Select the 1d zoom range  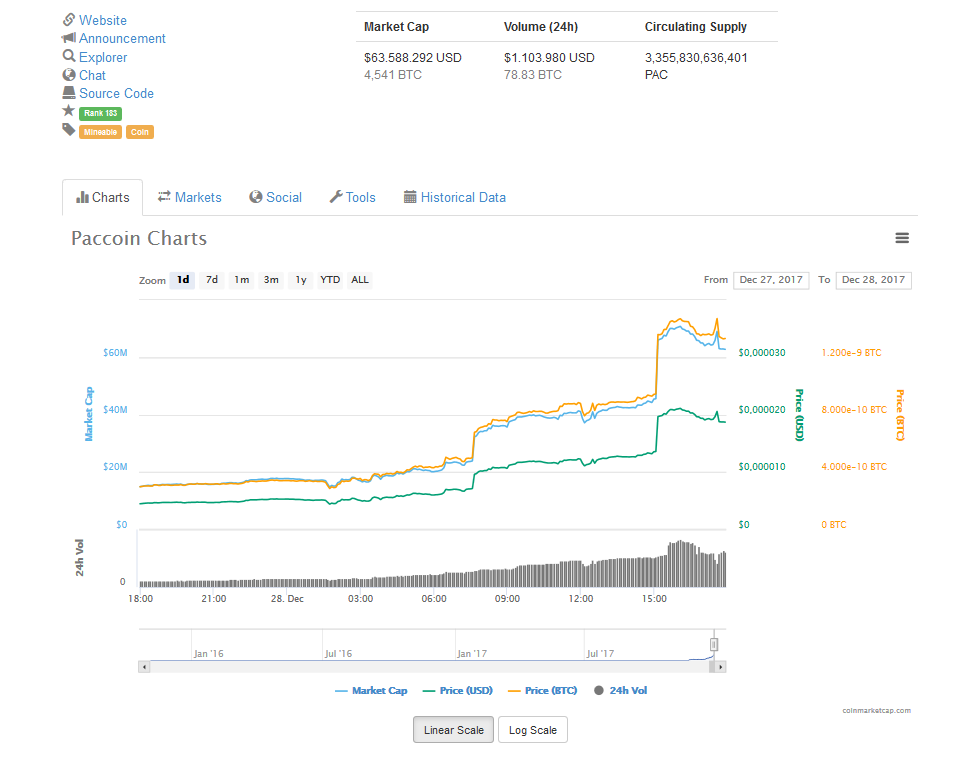point(183,280)
